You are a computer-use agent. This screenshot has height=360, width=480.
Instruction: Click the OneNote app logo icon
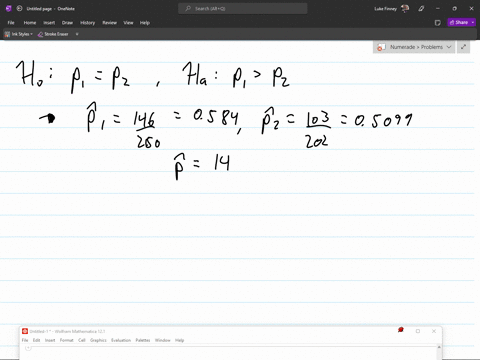pos(9,9)
